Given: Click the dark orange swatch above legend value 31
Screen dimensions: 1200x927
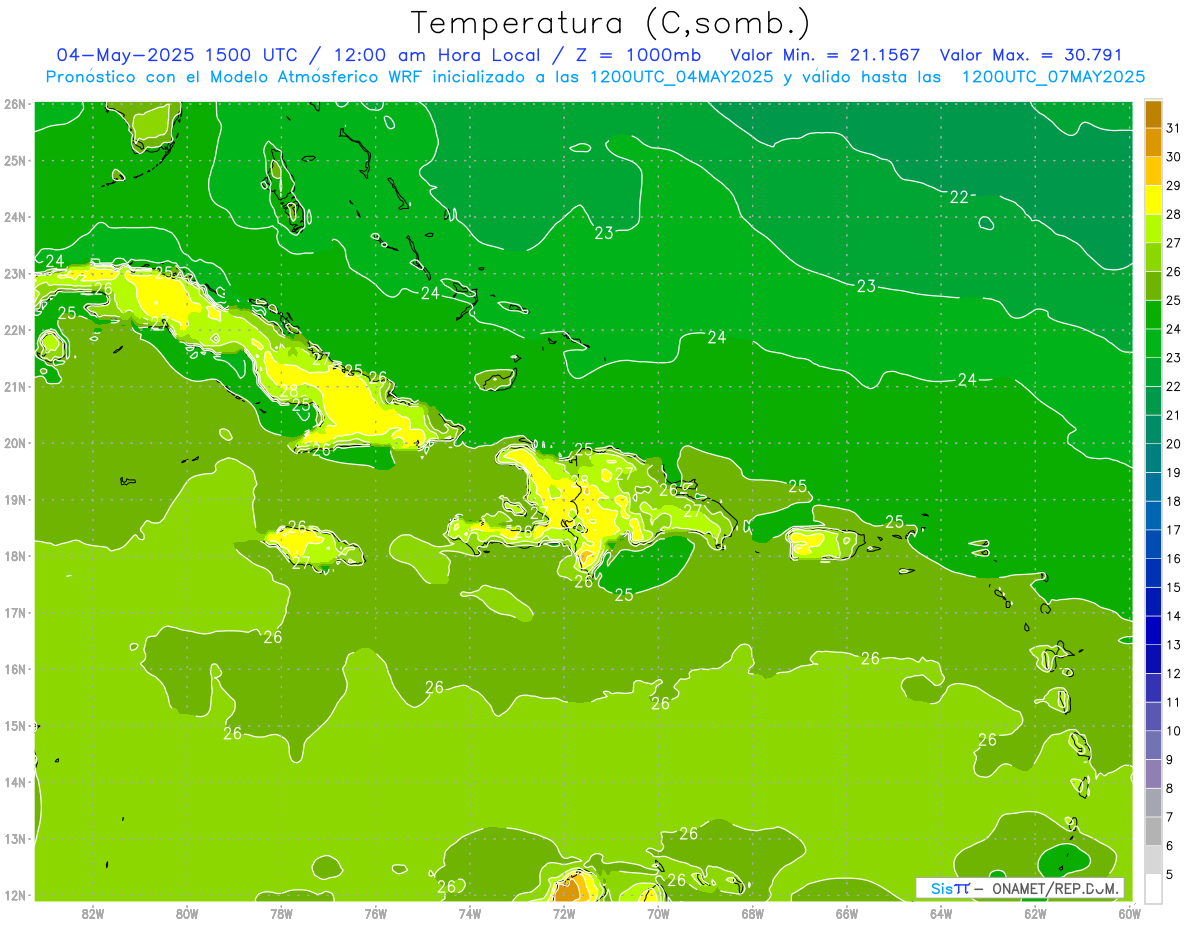Looking at the screenshot, I should [1154, 114].
